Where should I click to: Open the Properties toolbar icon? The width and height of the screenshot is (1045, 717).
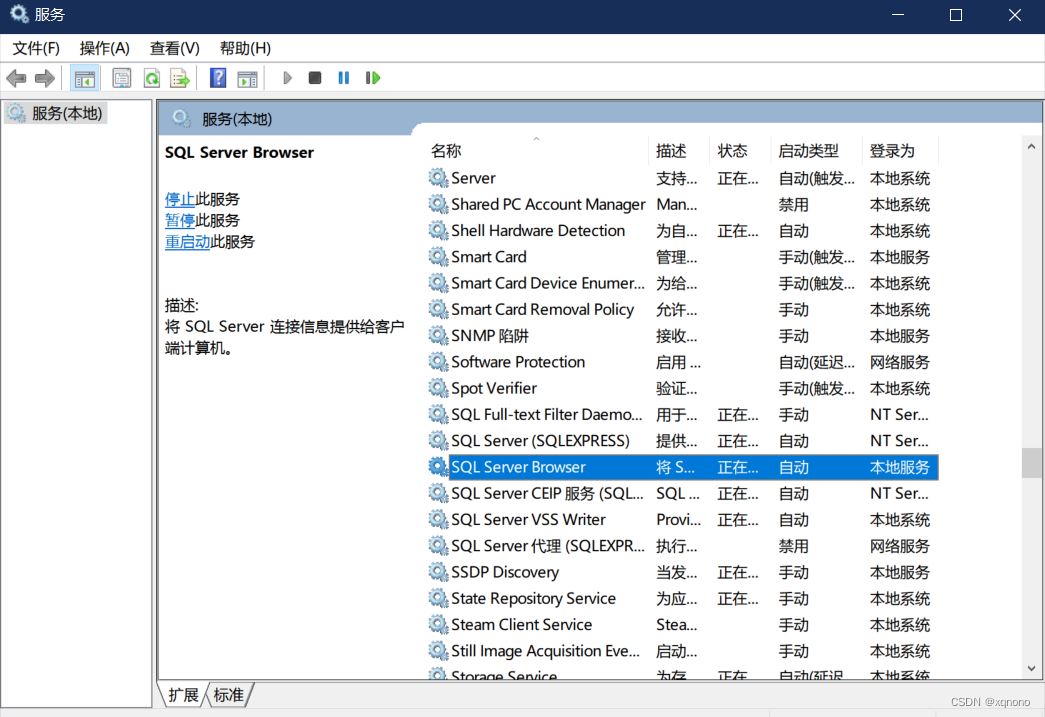point(121,78)
